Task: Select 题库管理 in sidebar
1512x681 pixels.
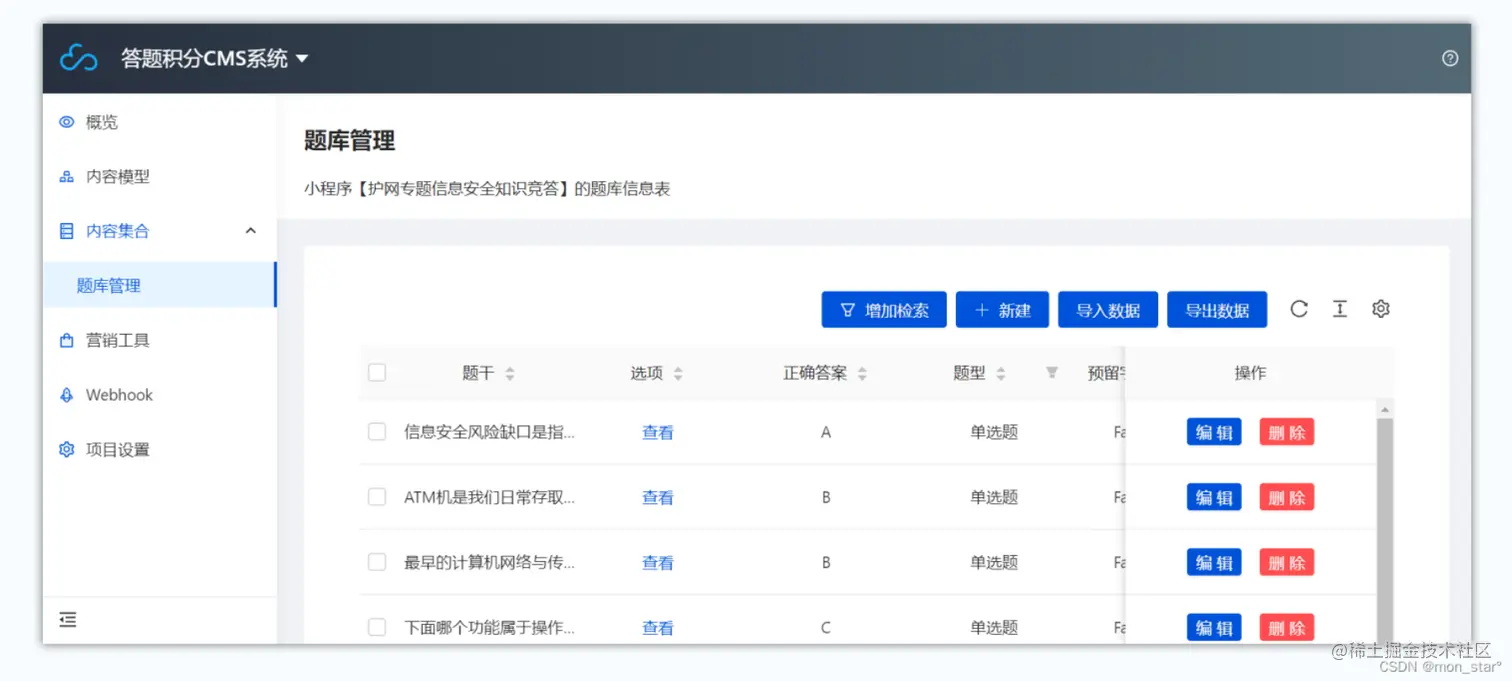Action: pyautogui.click(x=159, y=285)
